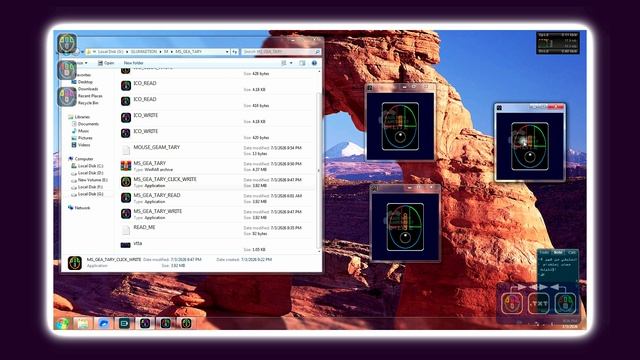Expand the breadcrumb arrow after Local Disk (G:)
640x360 pixels.
(127, 52)
